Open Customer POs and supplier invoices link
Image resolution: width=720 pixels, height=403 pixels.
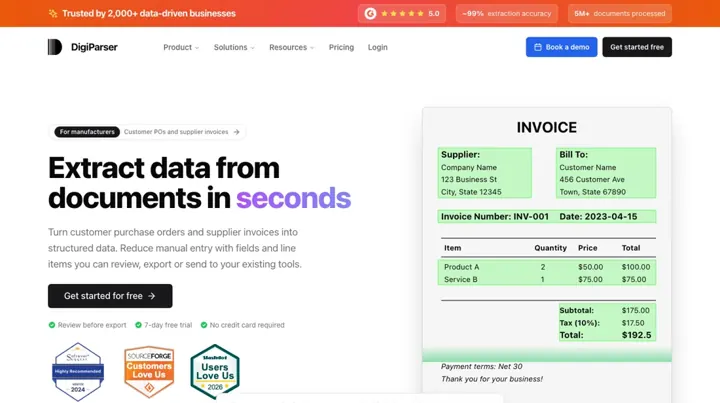pyautogui.click(x=176, y=132)
